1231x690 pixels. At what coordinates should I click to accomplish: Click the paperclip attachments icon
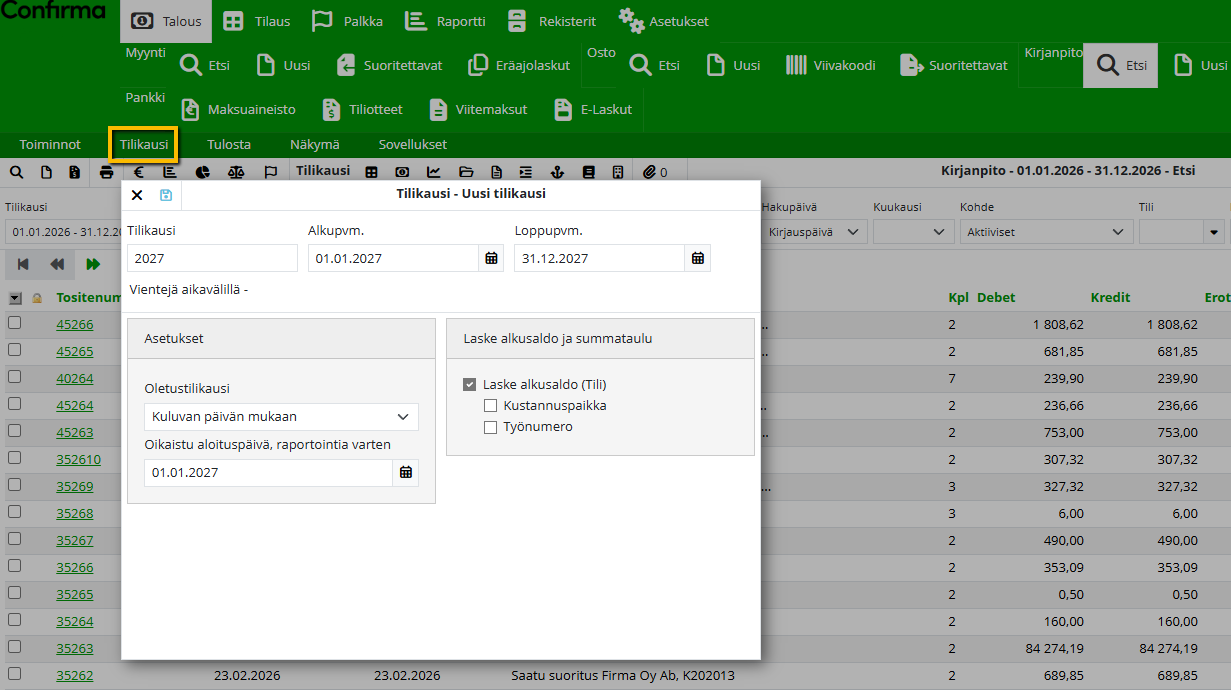pyautogui.click(x=650, y=172)
